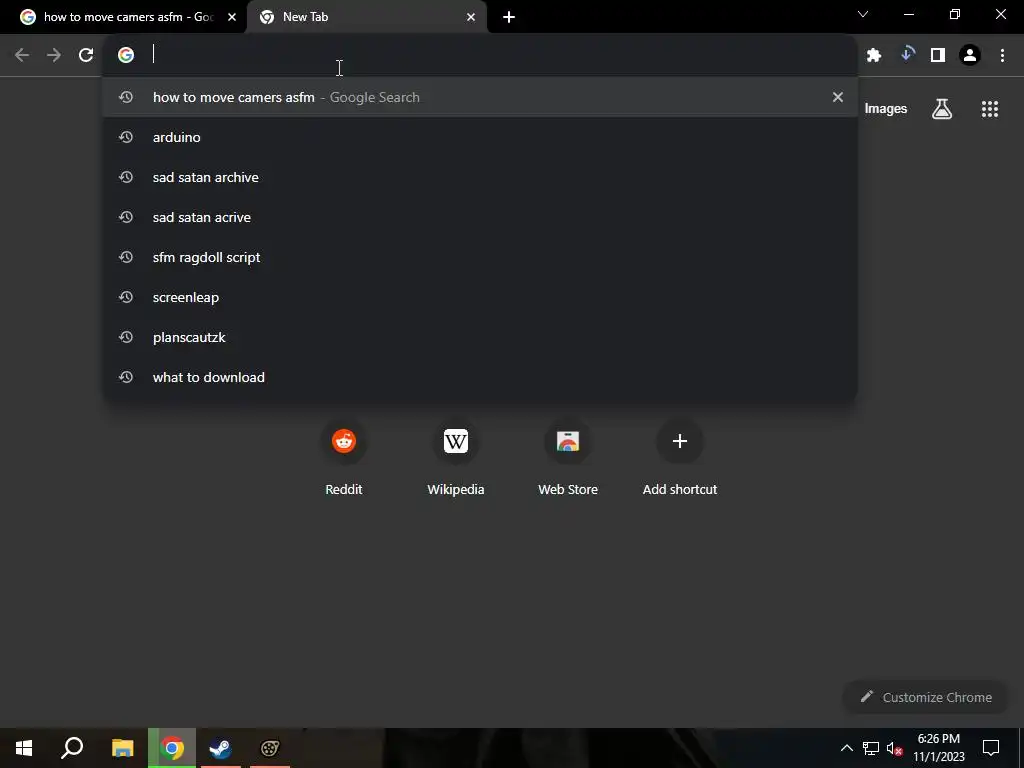Click the Customize Chrome button
This screenshot has height=768, width=1024.
927,697
